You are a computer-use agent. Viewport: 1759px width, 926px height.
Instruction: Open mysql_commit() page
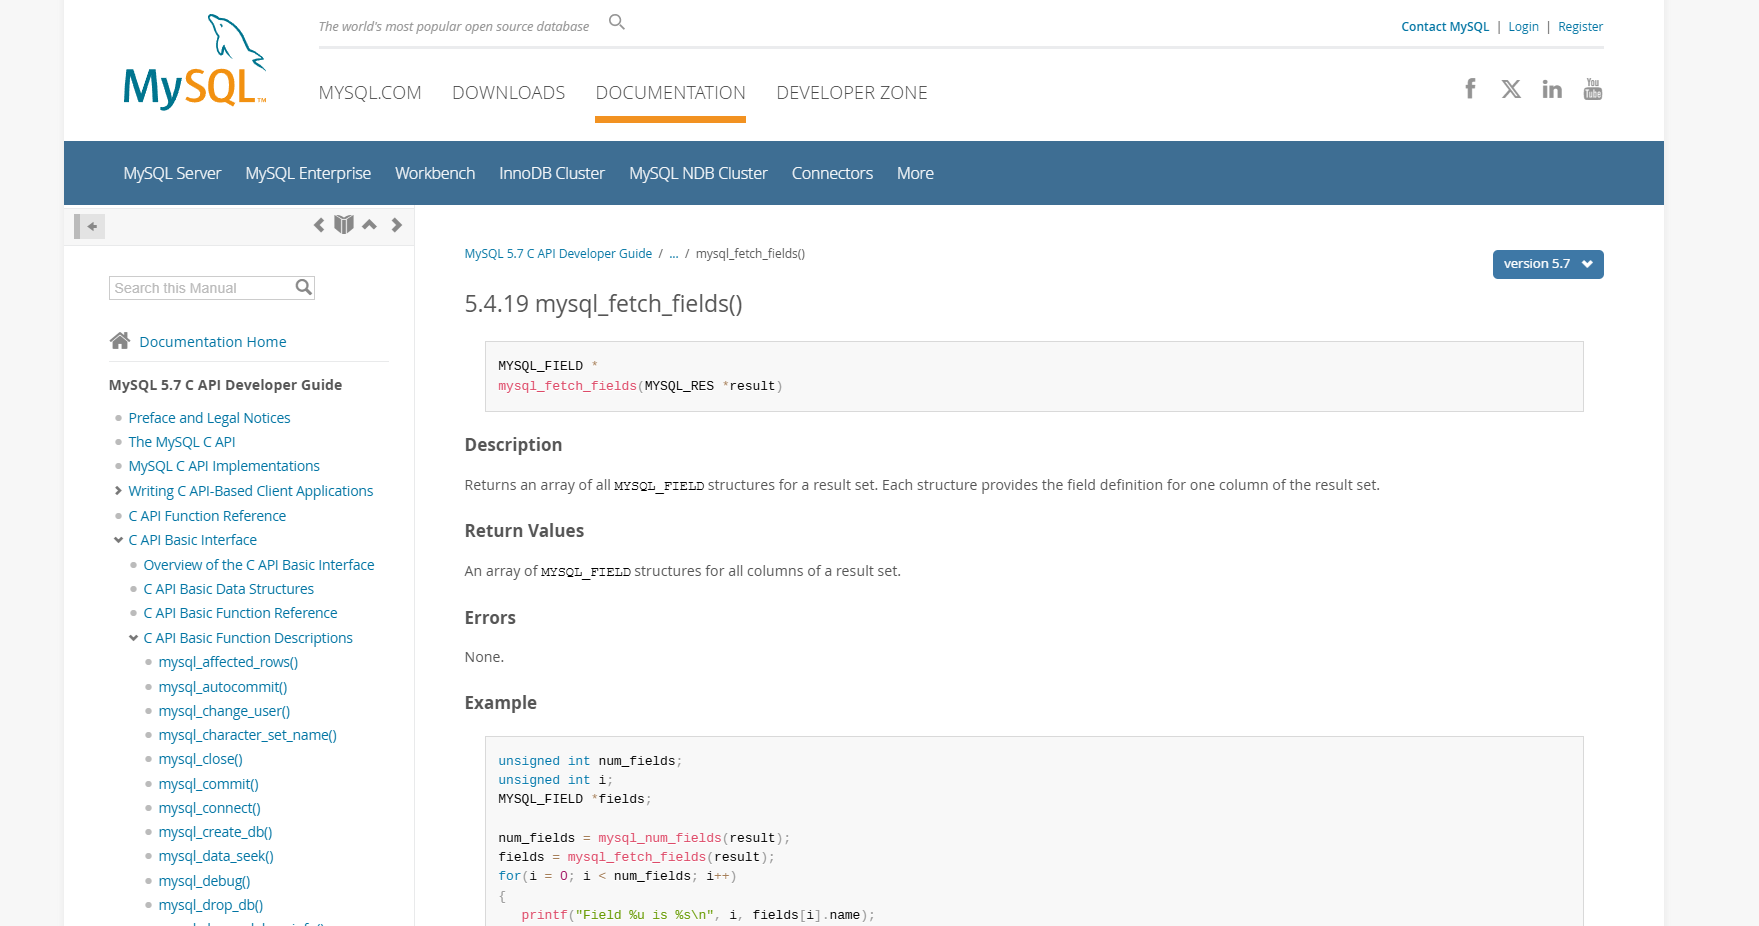209,784
